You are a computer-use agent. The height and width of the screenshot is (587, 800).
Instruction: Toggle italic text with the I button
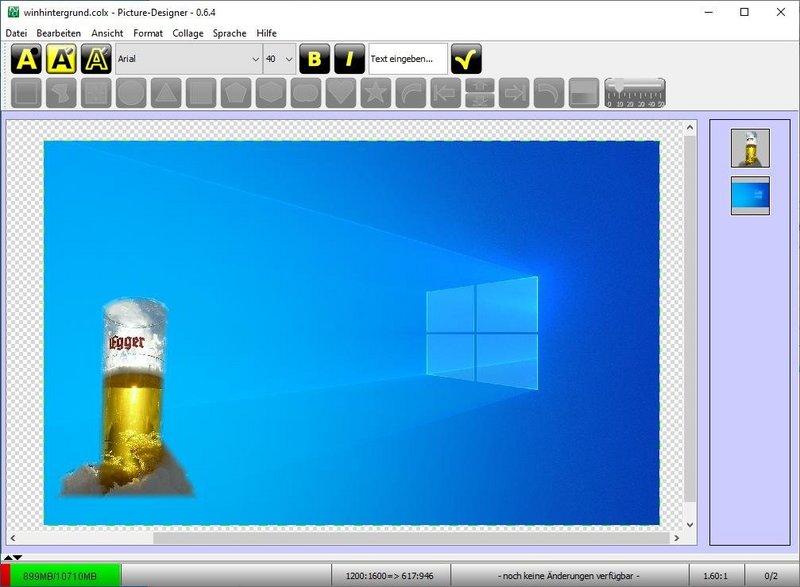point(349,59)
